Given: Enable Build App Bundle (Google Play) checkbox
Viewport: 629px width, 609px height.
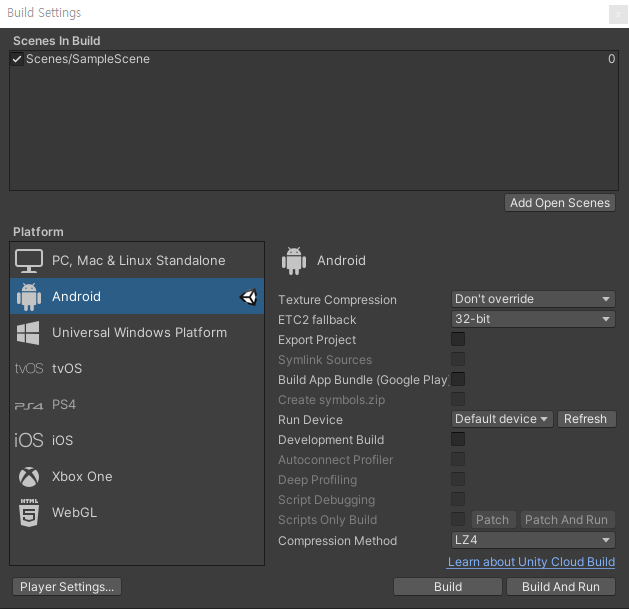Looking at the screenshot, I should tap(458, 379).
